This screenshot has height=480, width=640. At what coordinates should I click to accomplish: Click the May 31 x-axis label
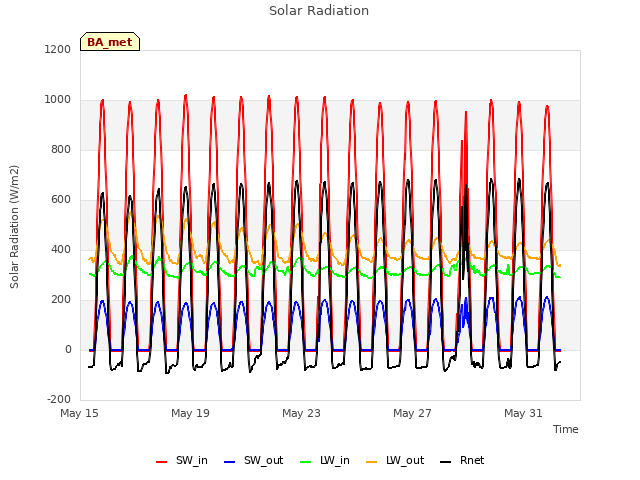point(523,413)
